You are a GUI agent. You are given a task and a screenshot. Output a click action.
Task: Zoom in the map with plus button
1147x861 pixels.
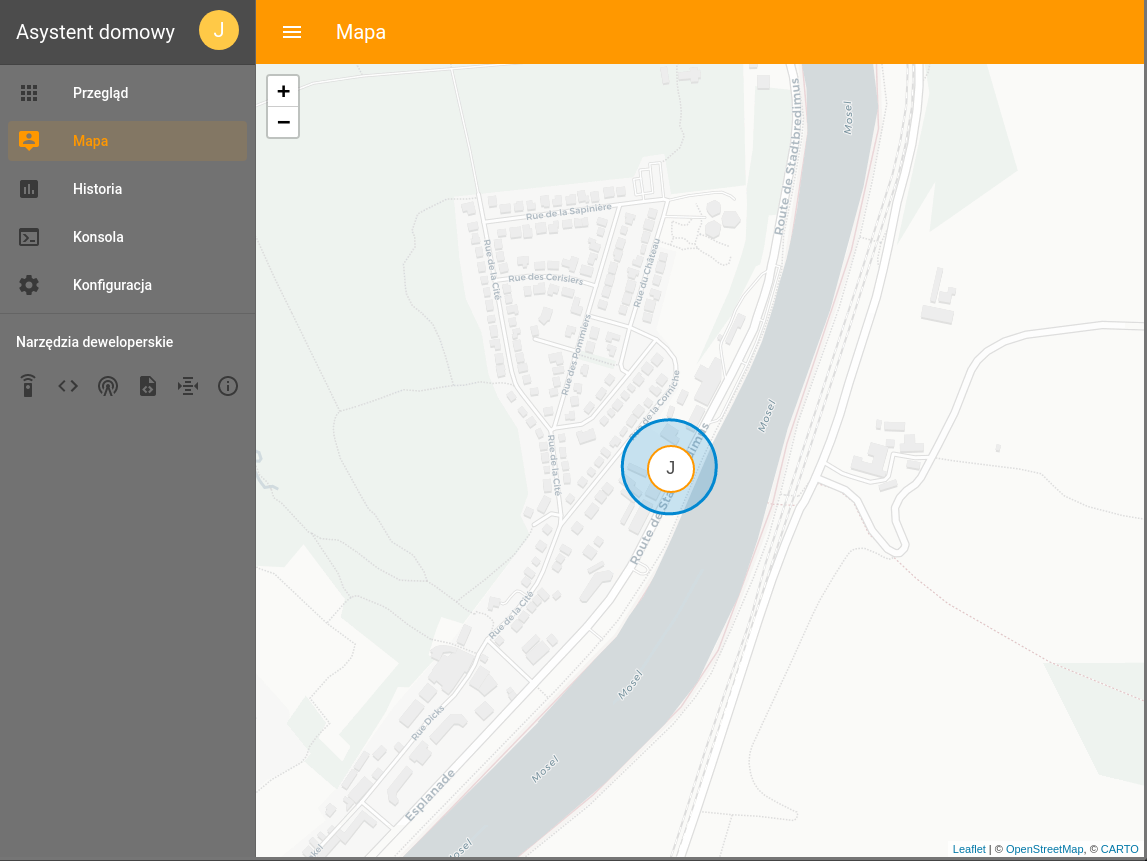coord(283,91)
